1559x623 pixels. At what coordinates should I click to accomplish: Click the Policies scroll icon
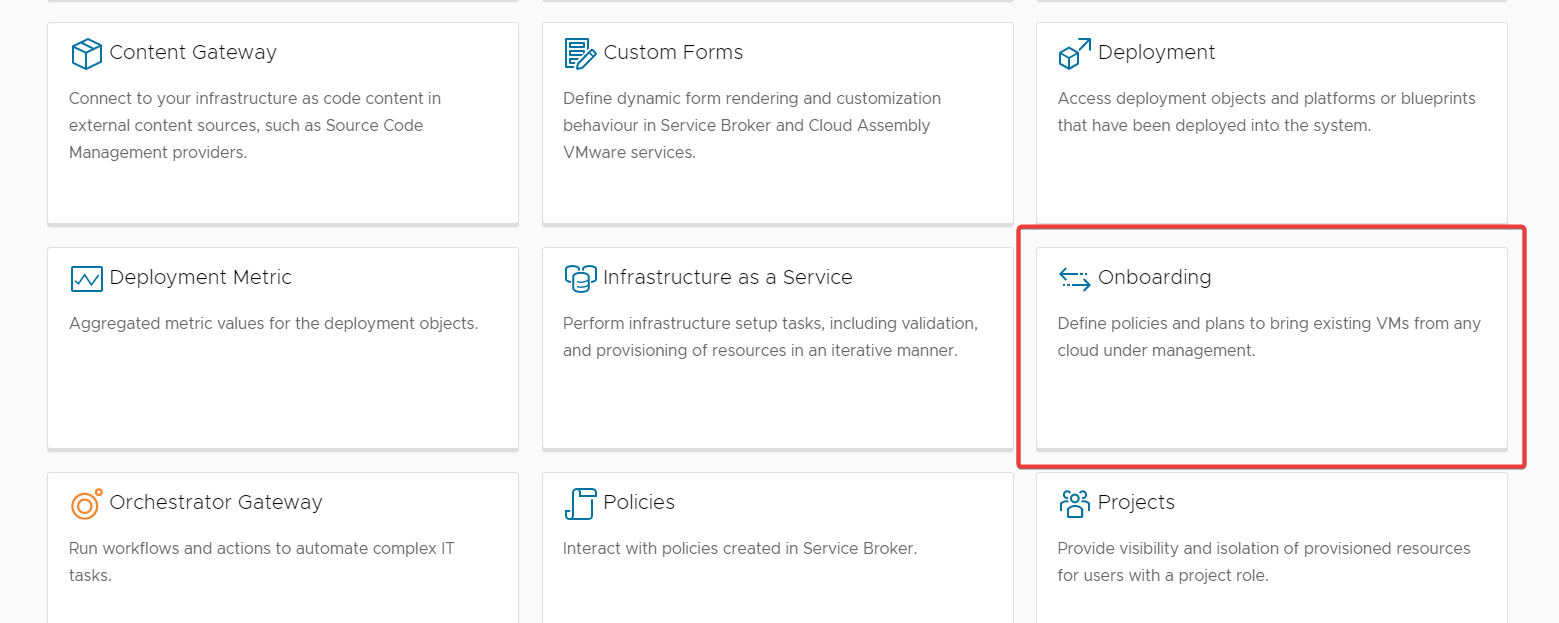581,503
